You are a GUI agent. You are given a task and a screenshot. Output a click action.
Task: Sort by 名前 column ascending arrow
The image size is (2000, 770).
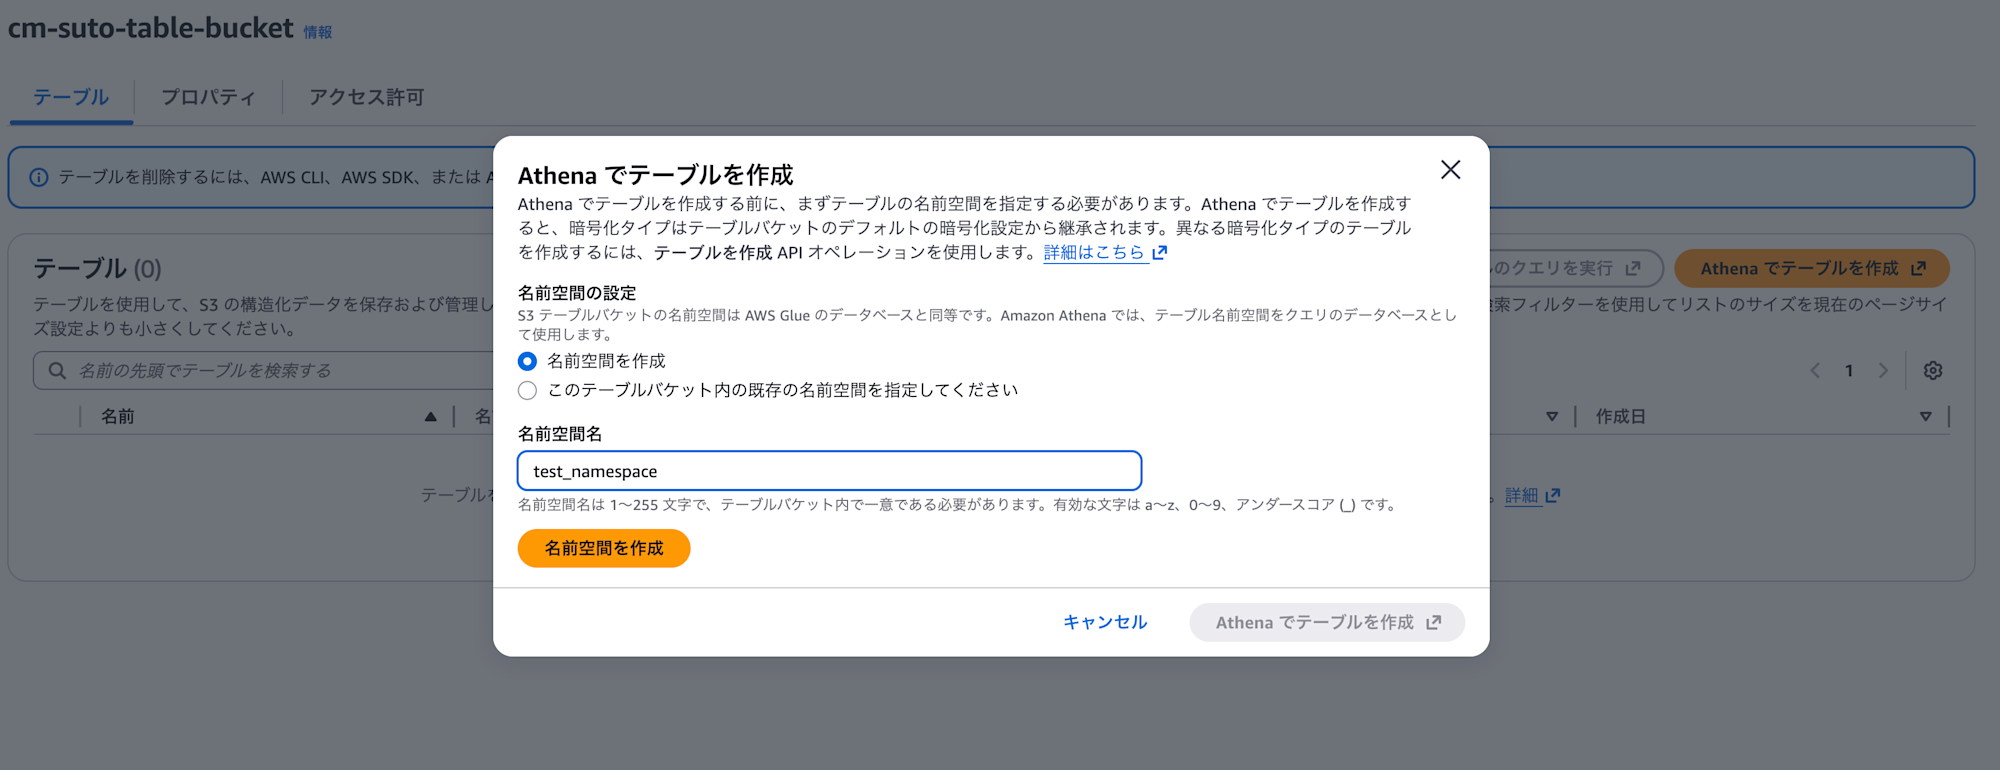(x=431, y=416)
